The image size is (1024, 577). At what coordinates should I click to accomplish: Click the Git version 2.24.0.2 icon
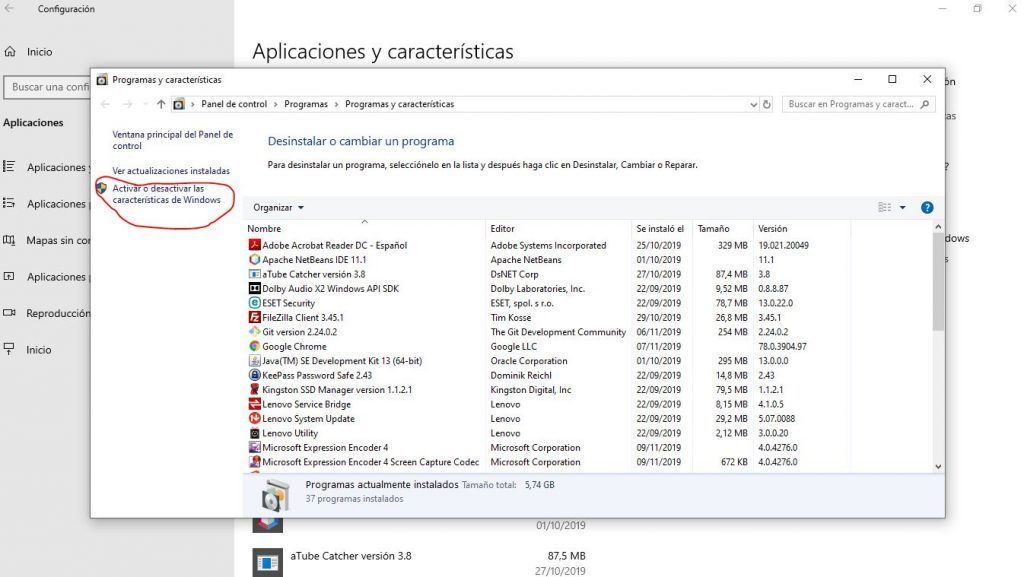(255, 332)
